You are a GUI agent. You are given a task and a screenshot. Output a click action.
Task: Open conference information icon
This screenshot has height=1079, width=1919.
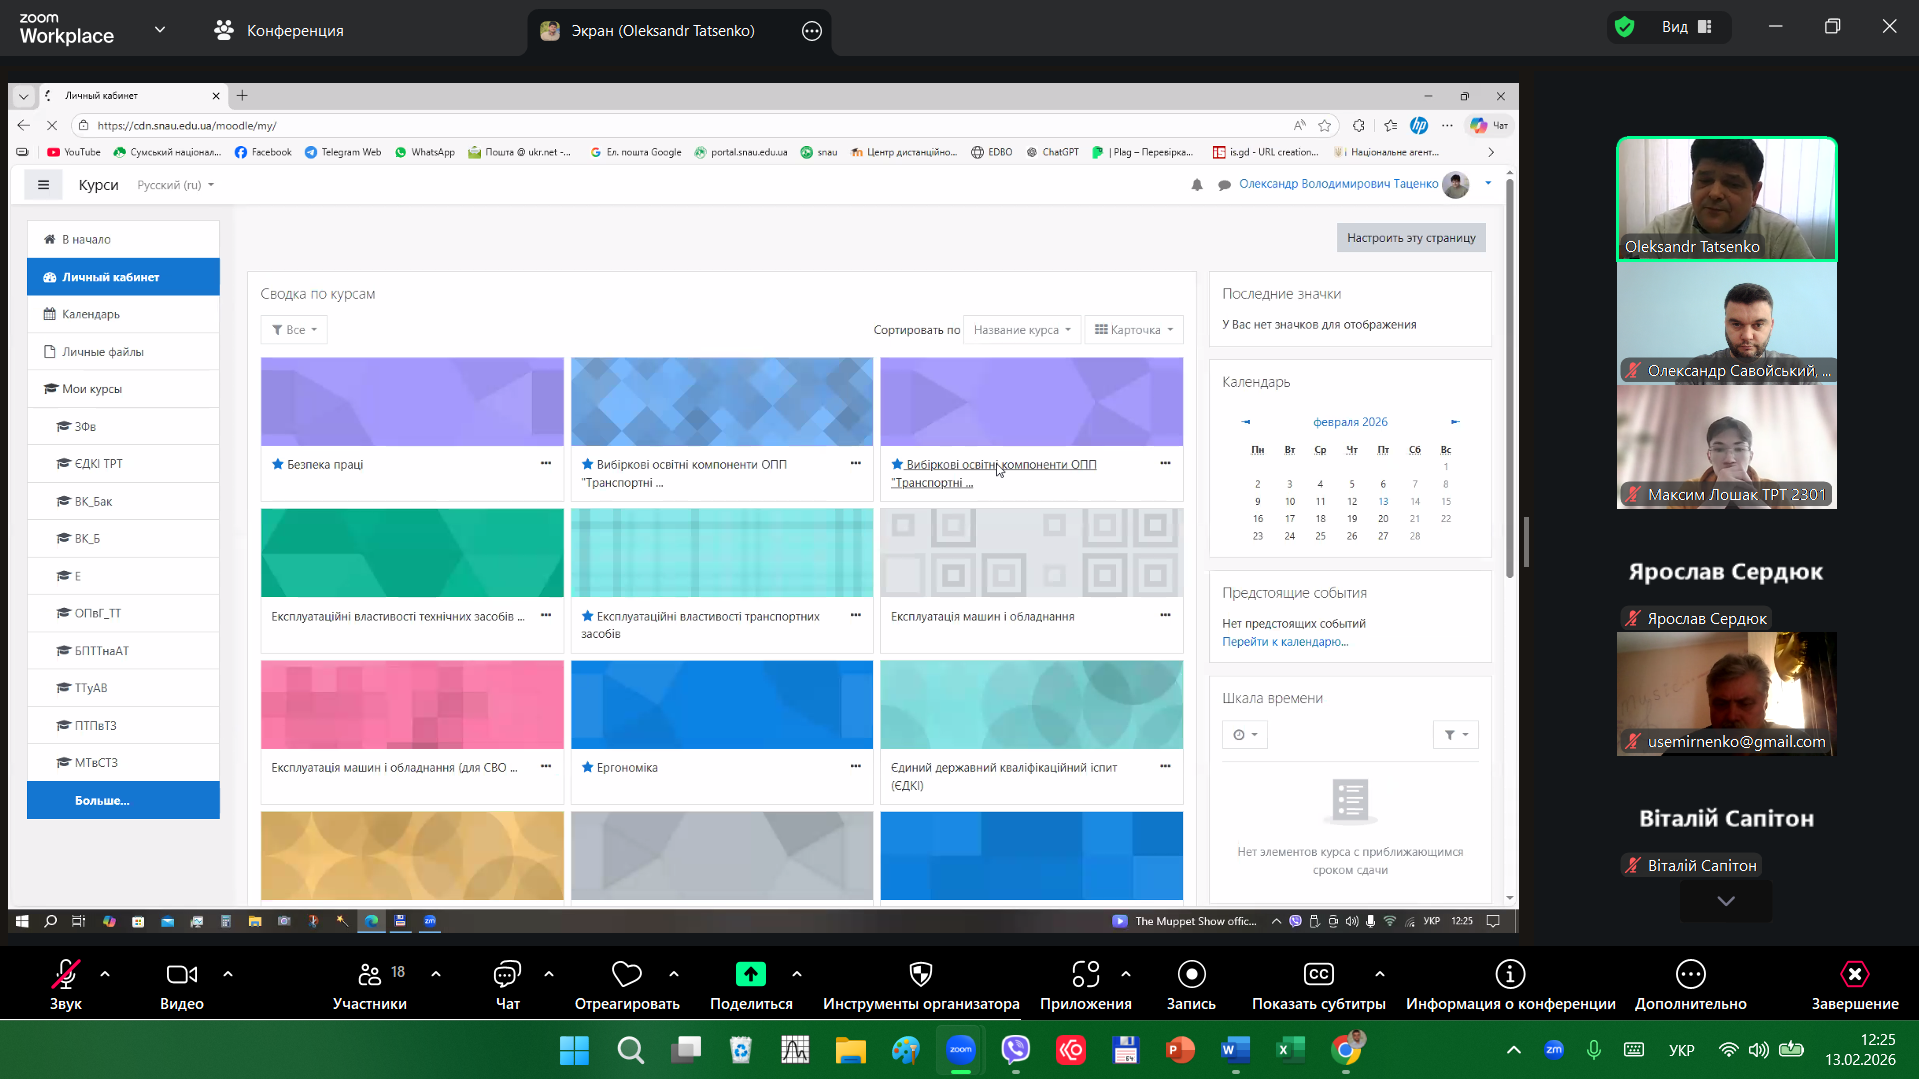point(1509,975)
